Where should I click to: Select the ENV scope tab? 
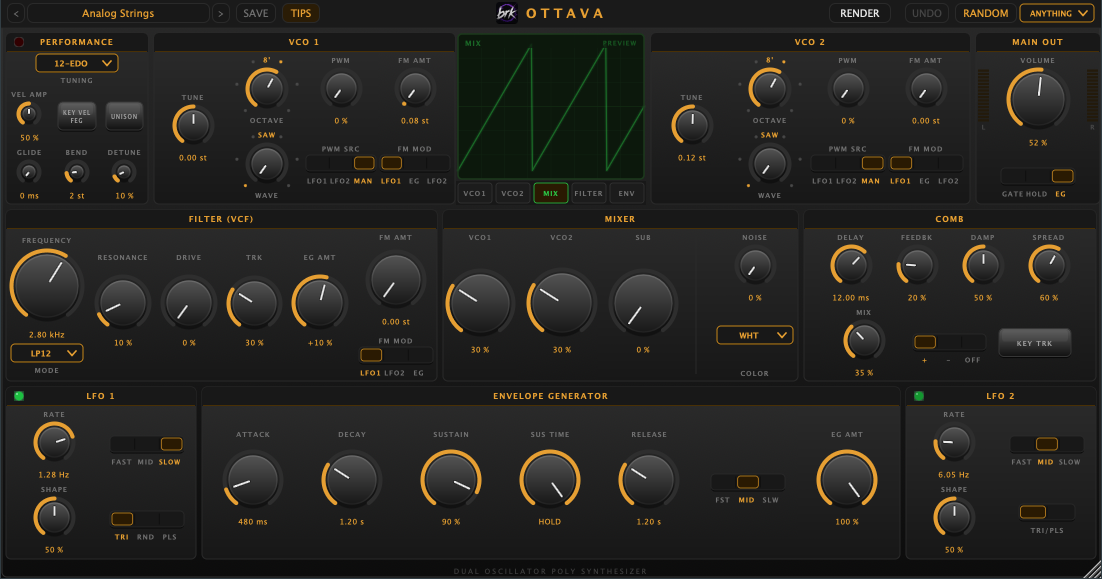pos(626,193)
